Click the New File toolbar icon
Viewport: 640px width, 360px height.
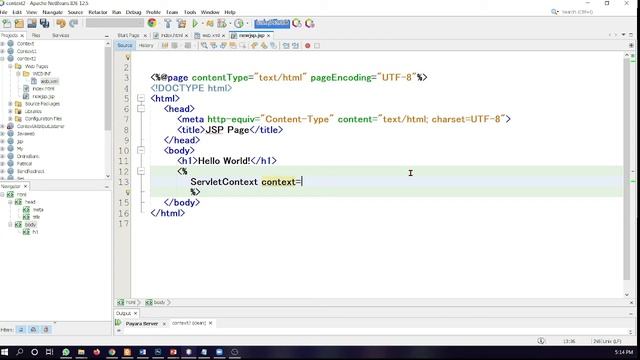click(7, 24)
